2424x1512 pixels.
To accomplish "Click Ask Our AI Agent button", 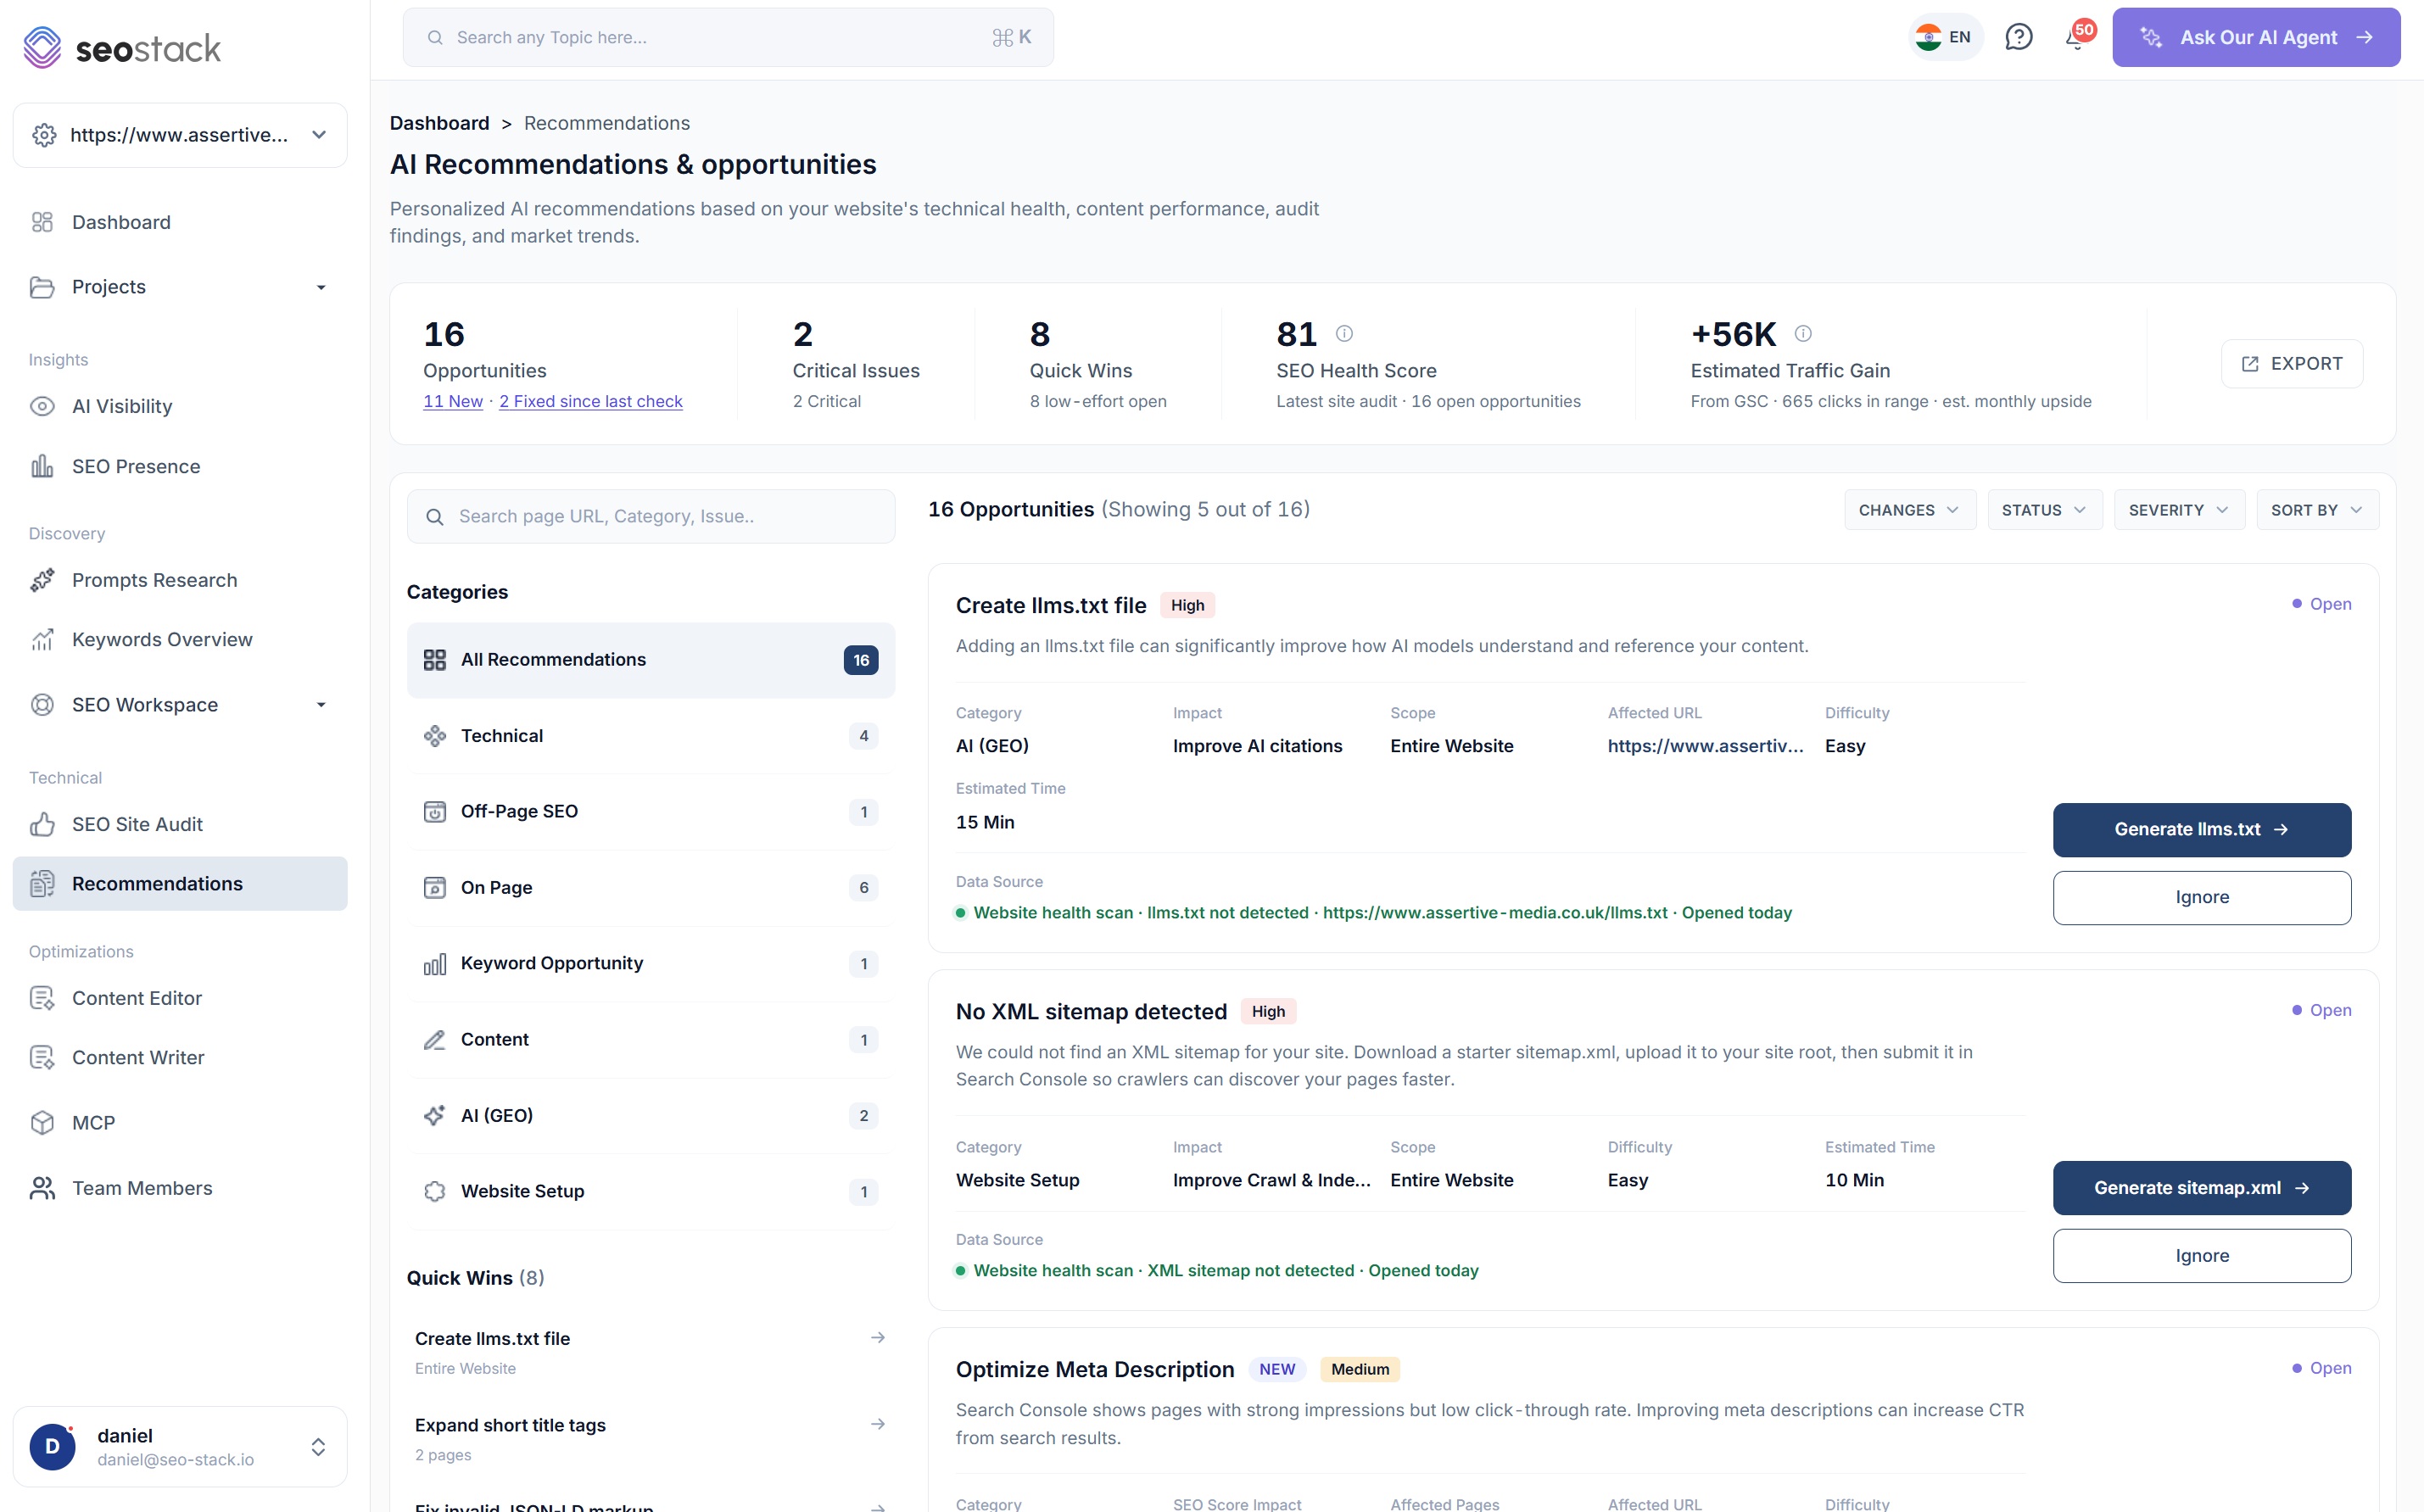I will point(2255,37).
